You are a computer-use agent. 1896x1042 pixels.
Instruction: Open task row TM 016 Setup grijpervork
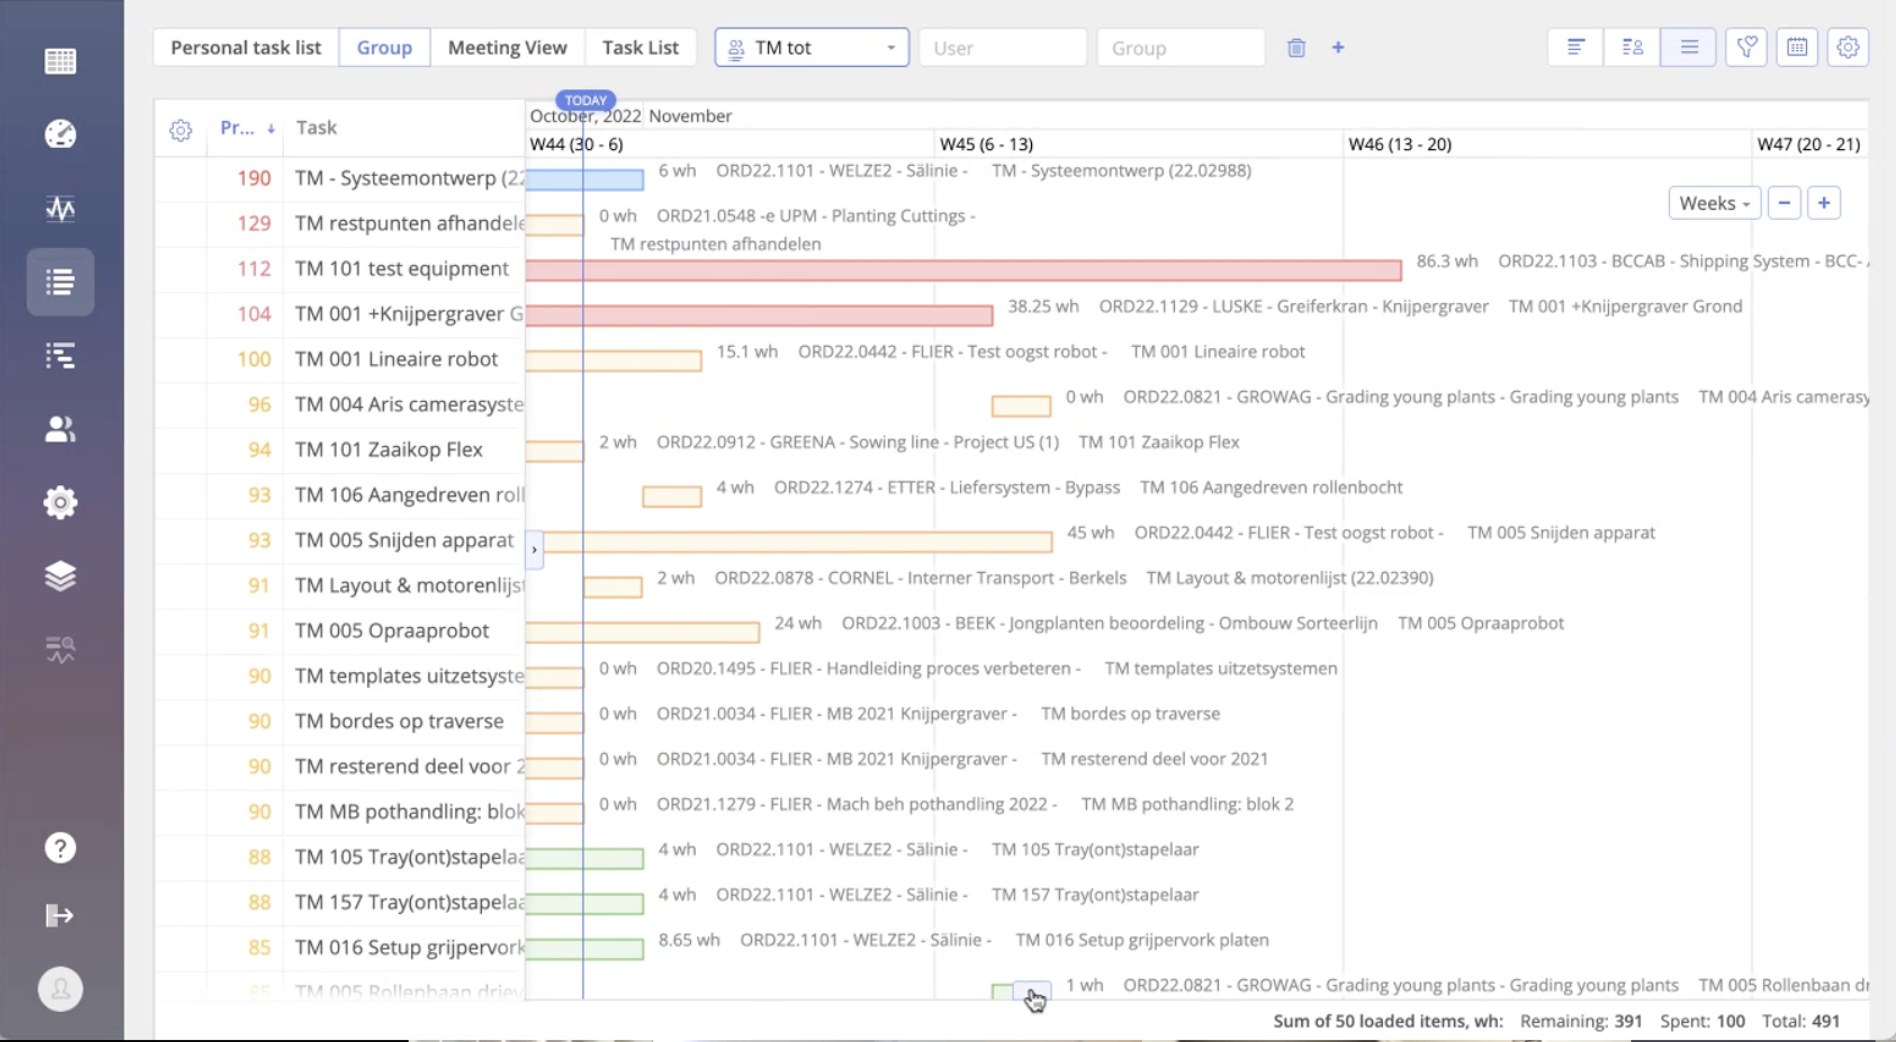[409, 948]
